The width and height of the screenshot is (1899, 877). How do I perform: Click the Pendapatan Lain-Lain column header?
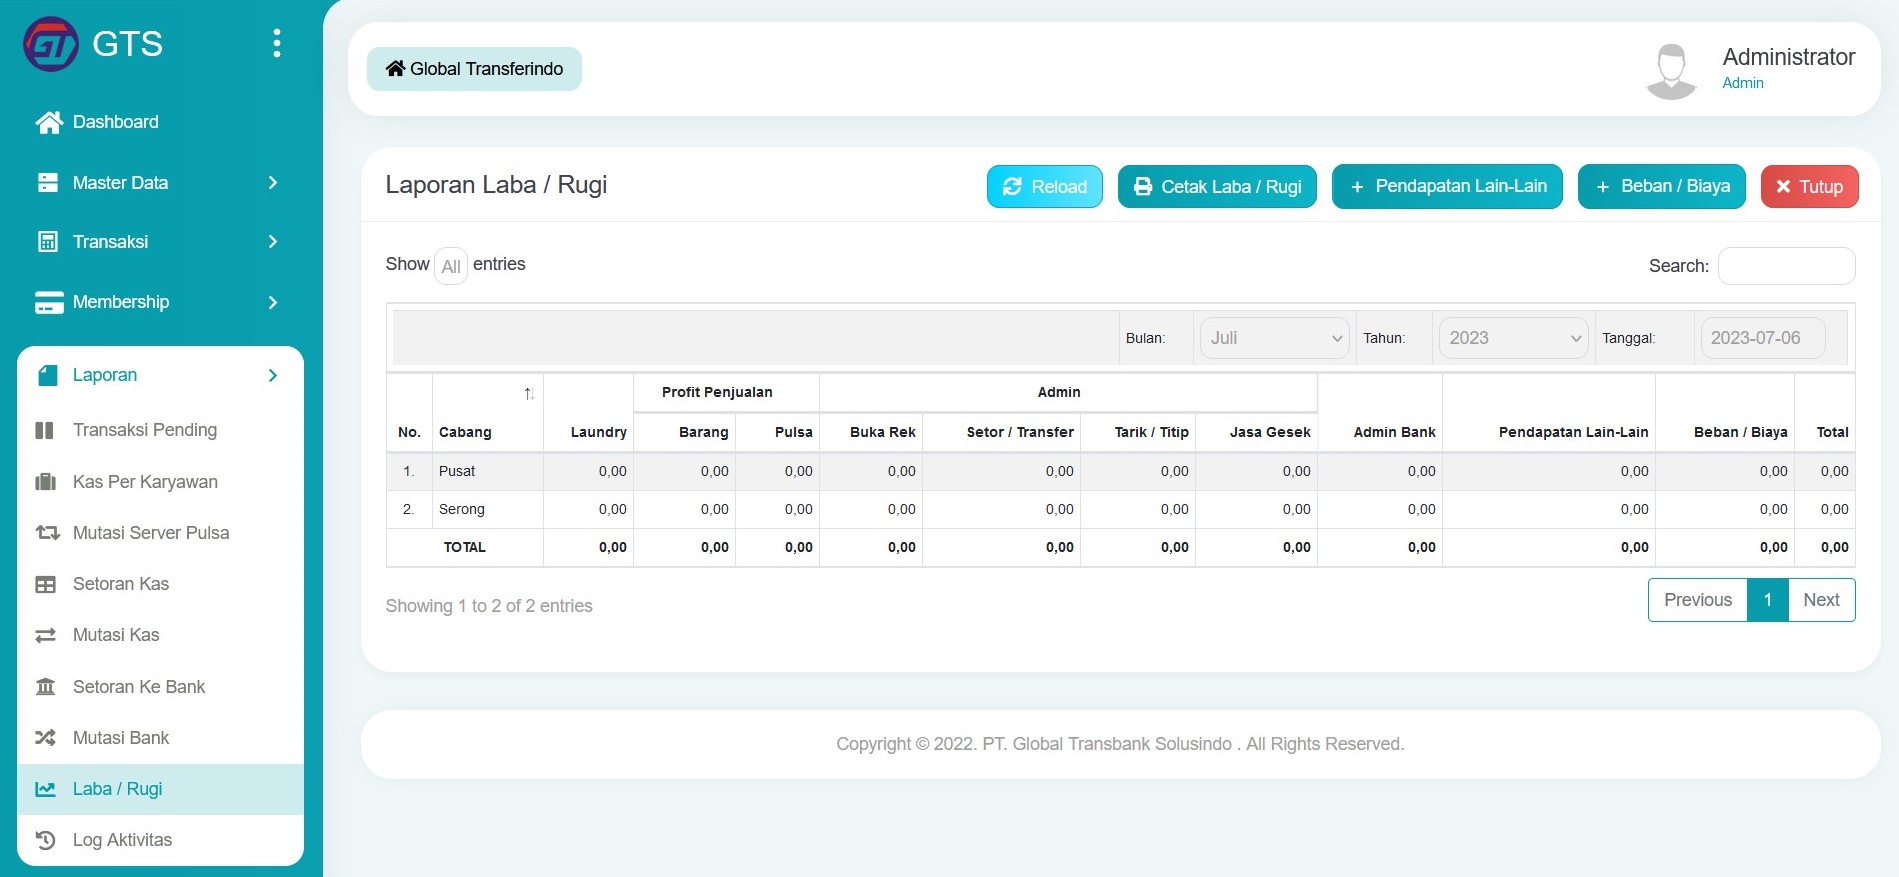(x=1549, y=413)
